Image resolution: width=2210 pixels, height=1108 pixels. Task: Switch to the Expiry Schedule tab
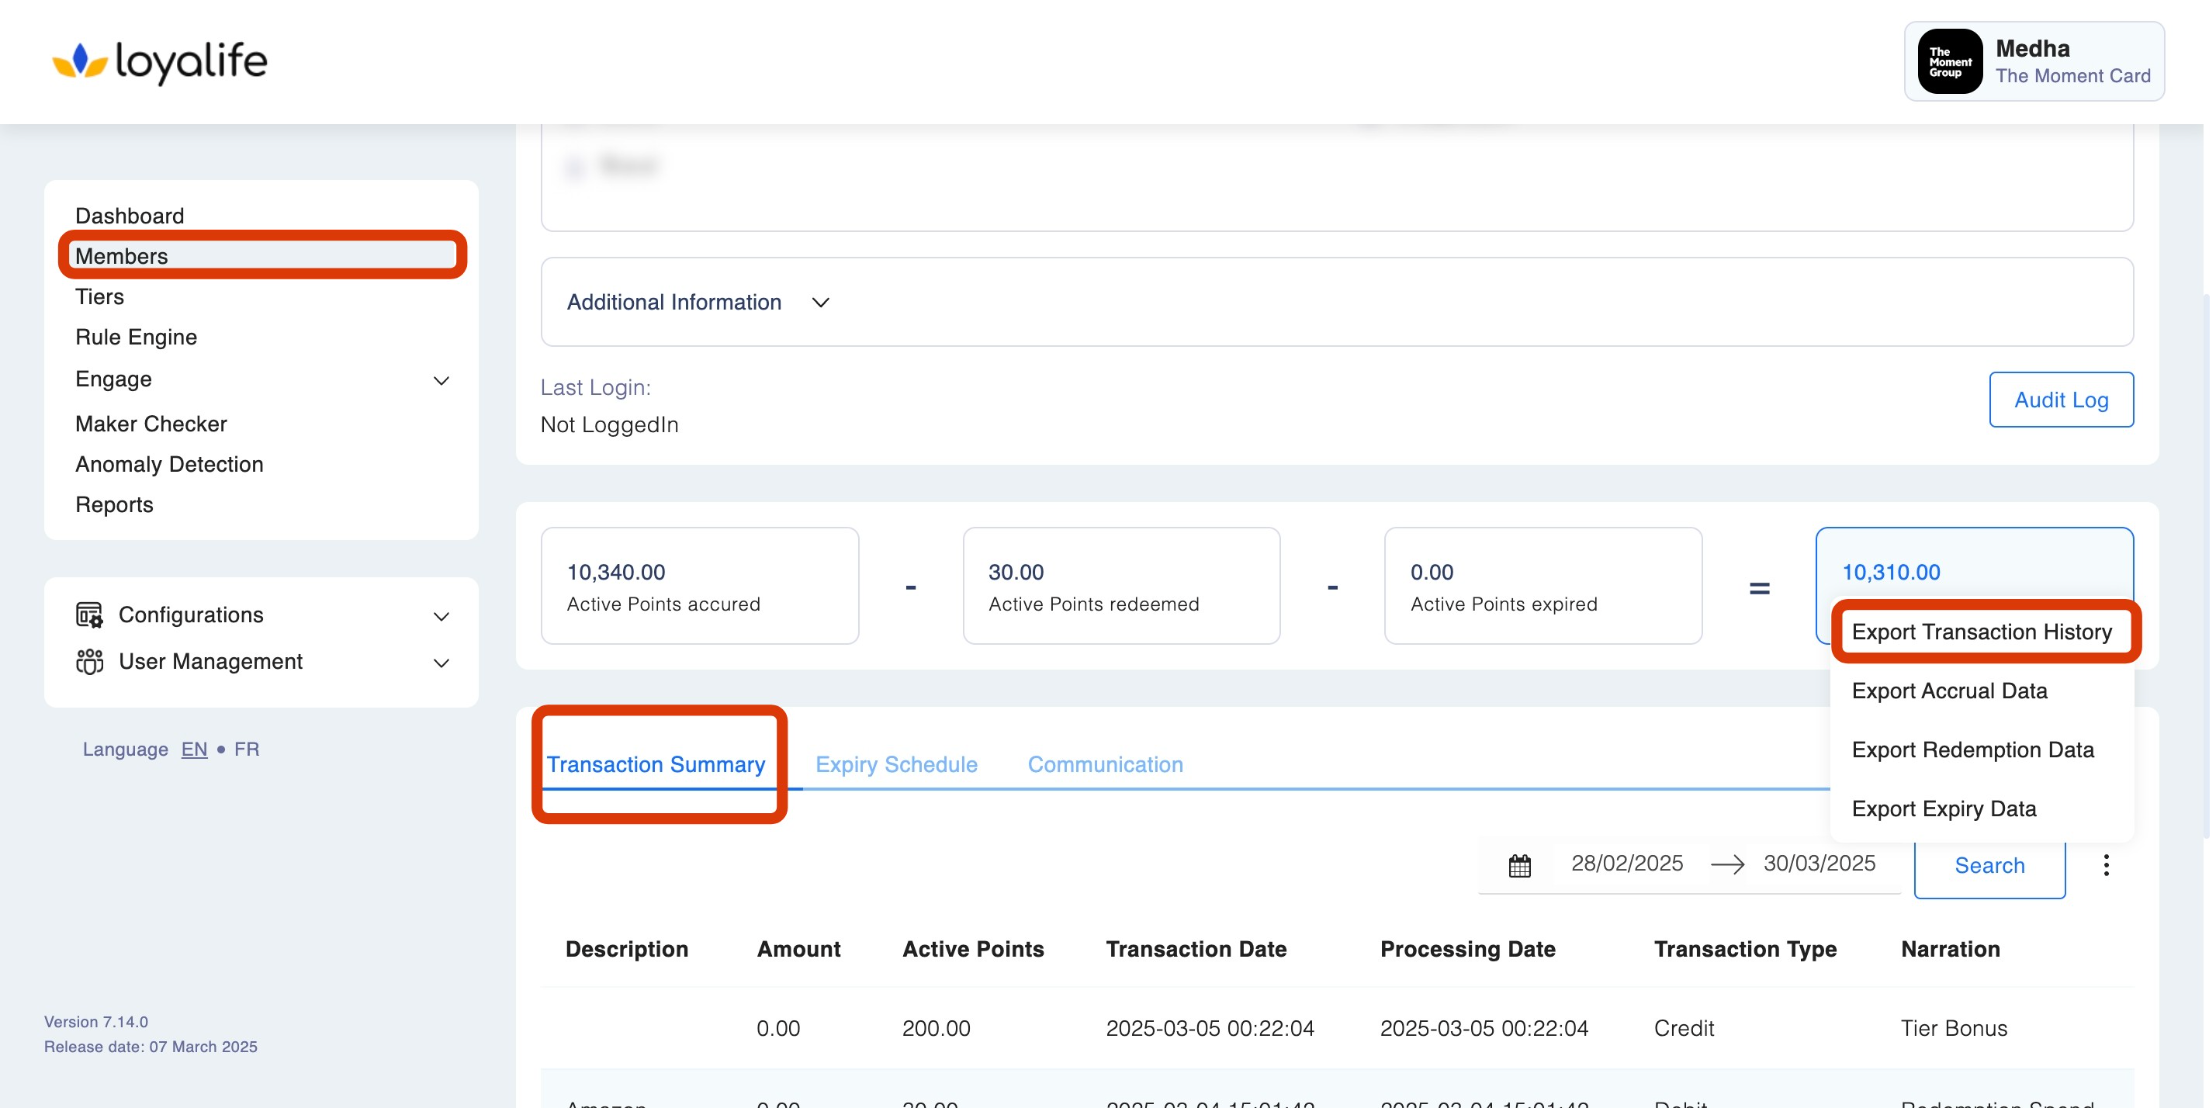(x=896, y=764)
